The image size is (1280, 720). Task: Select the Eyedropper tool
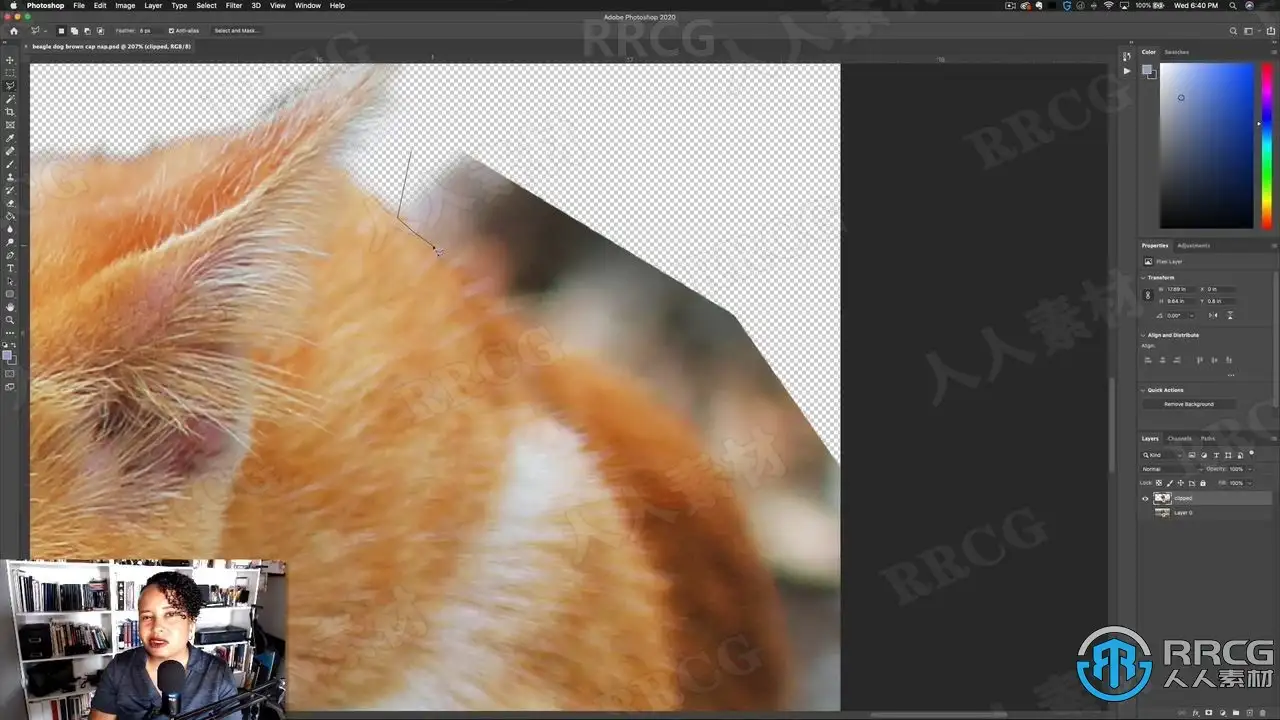pos(10,138)
